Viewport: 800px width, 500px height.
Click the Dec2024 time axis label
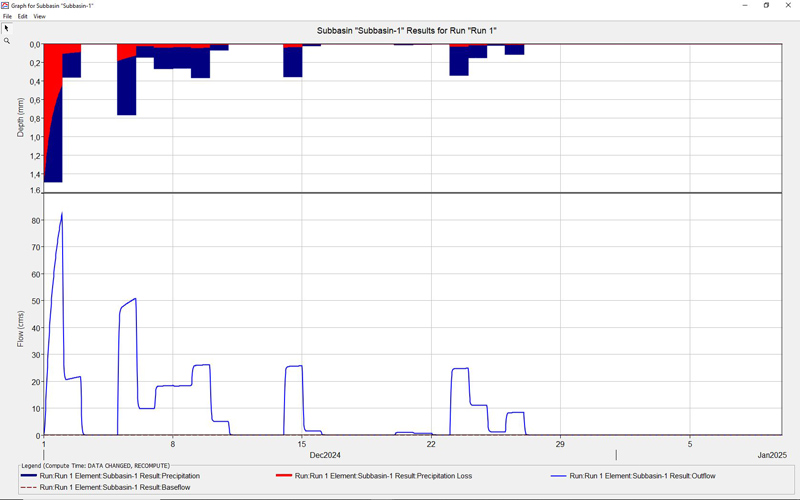point(325,455)
